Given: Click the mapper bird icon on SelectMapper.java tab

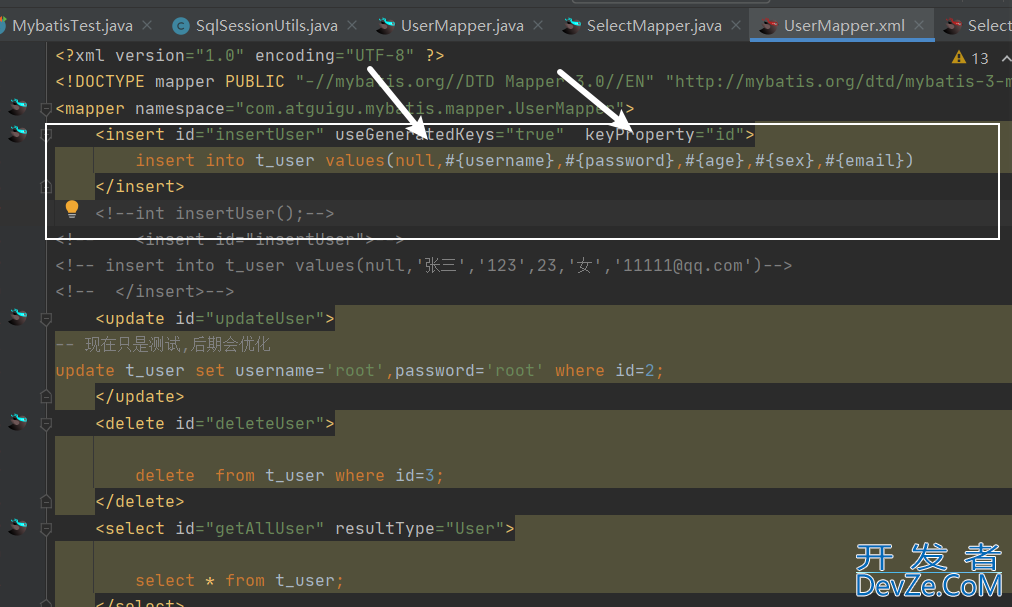Looking at the screenshot, I should pos(571,26).
